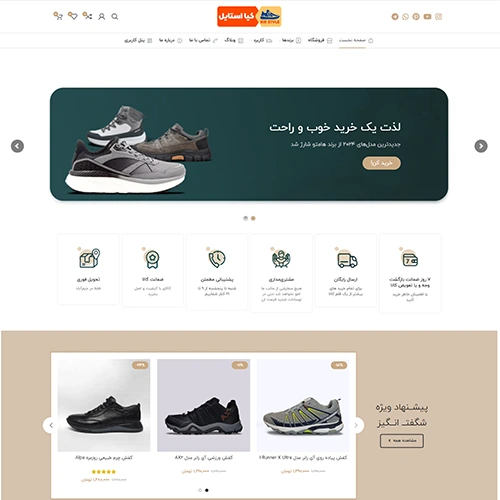Click the user account icon

pyautogui.click(x=102, y=16)
